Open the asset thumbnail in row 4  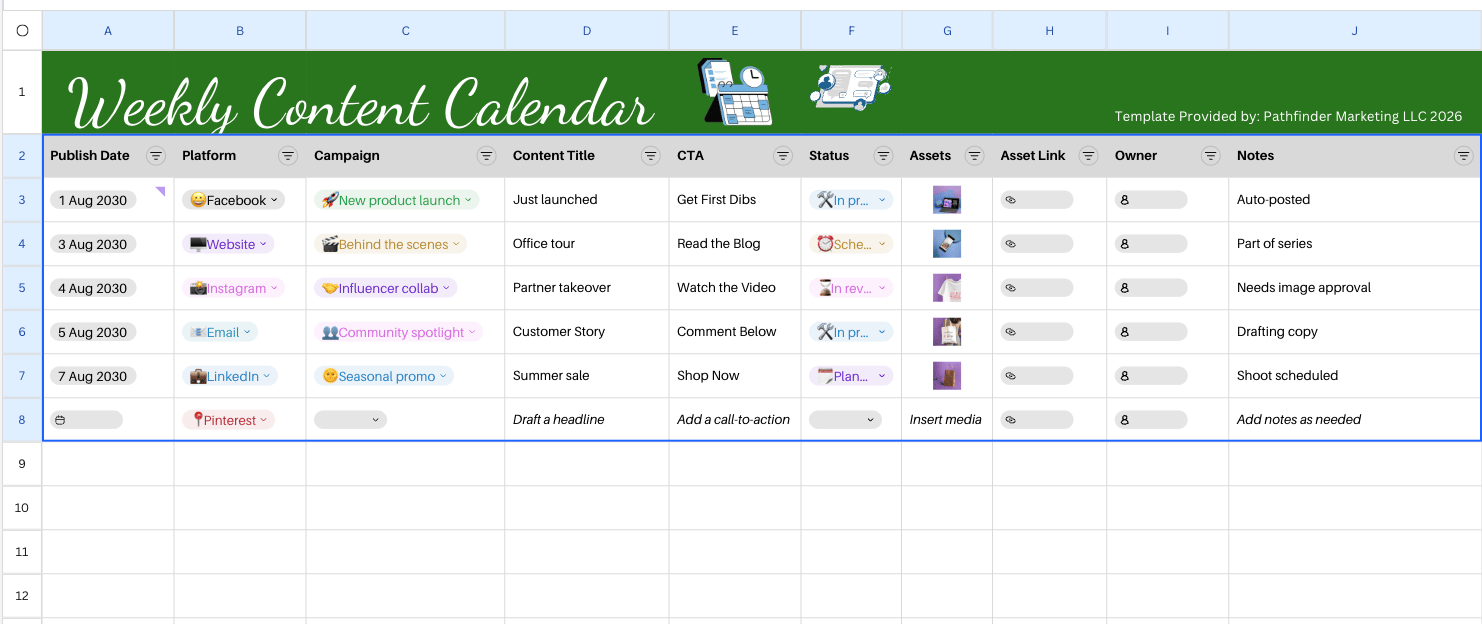click(x=947, y=244)
